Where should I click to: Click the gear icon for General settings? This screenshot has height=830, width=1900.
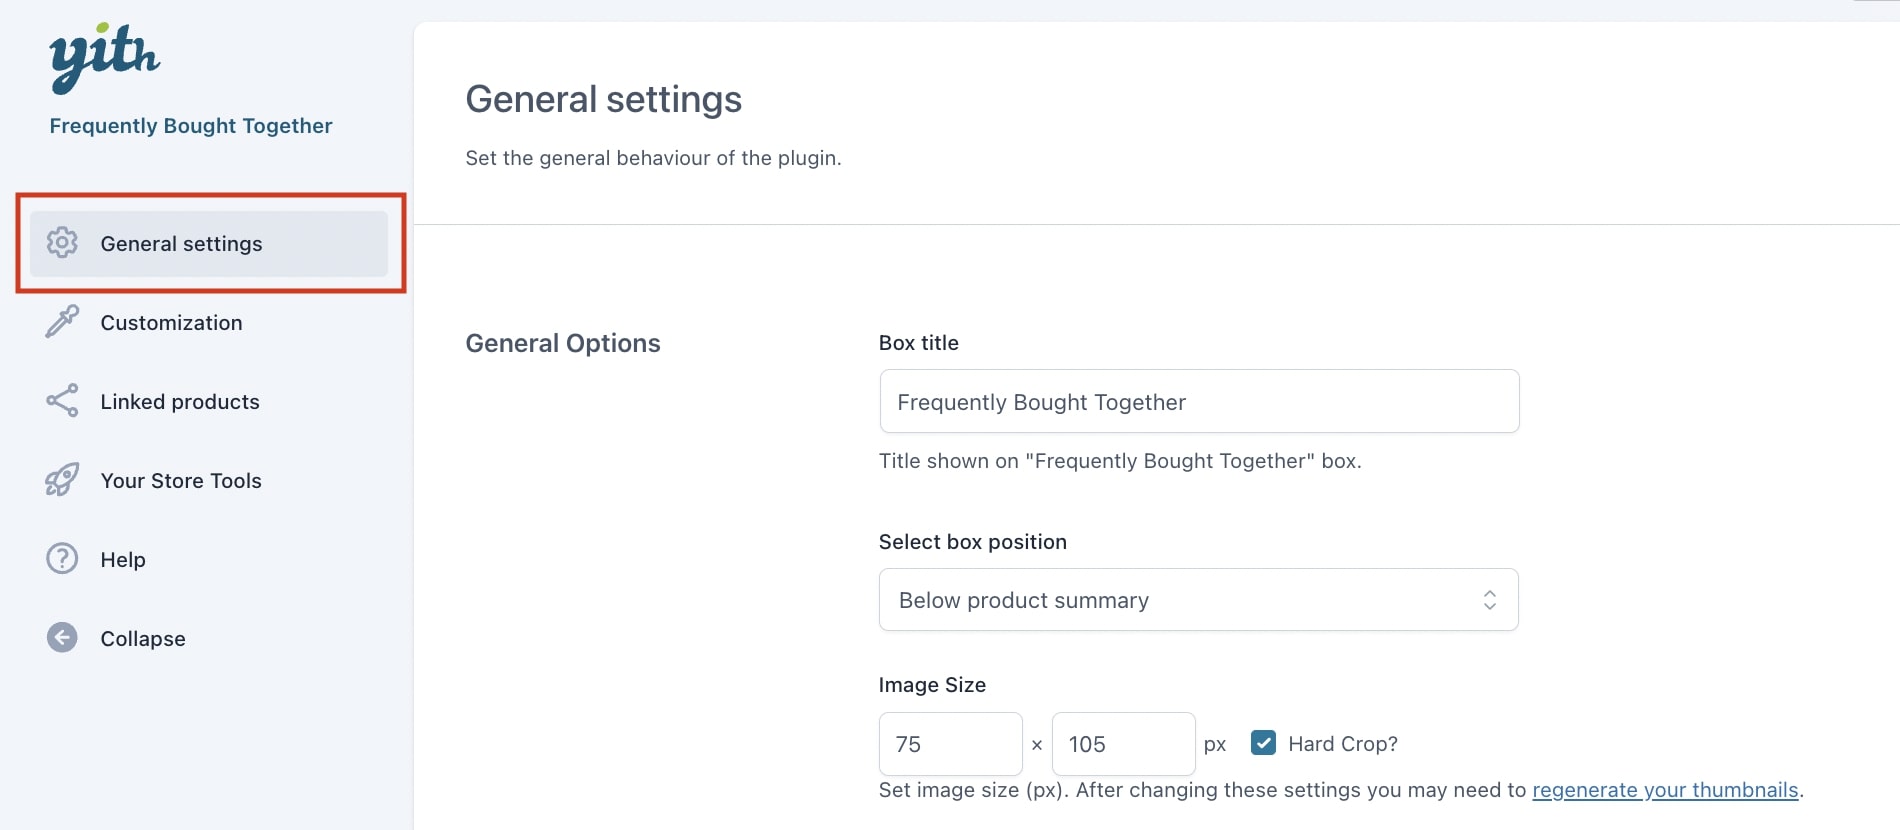(x=62, y=243)
